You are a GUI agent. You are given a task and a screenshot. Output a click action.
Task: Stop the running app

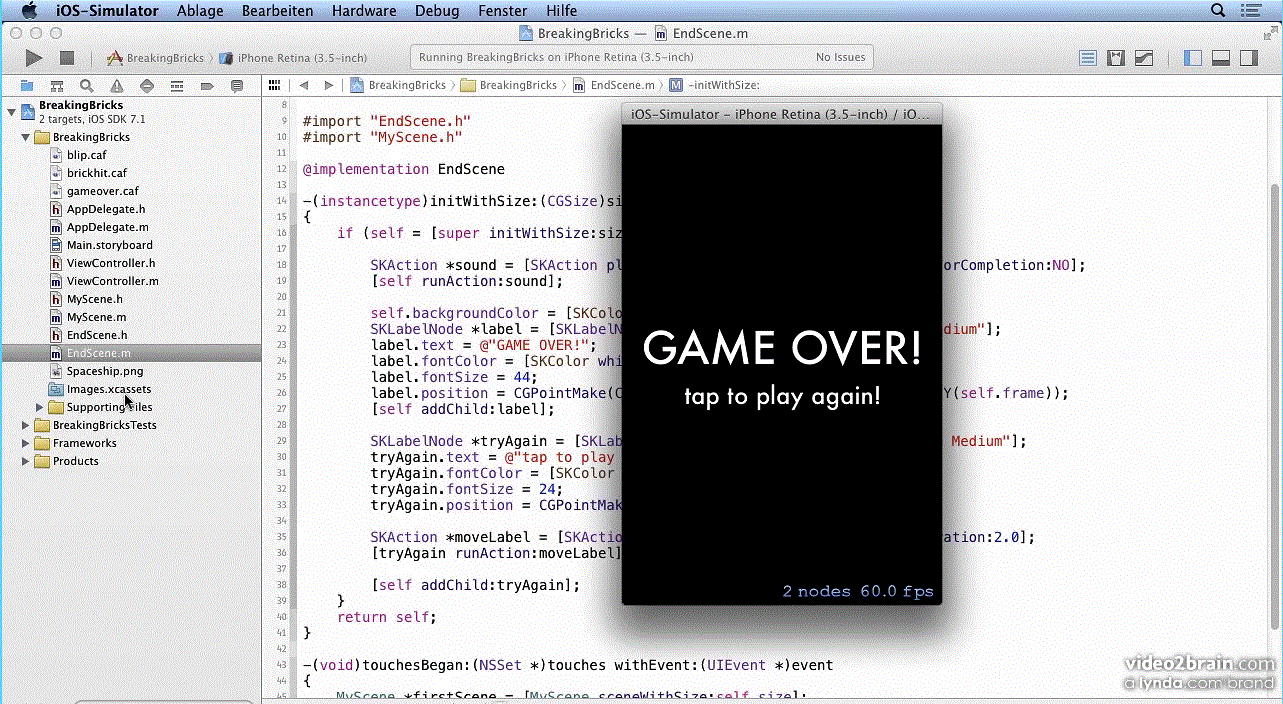[x=67, y=59]
